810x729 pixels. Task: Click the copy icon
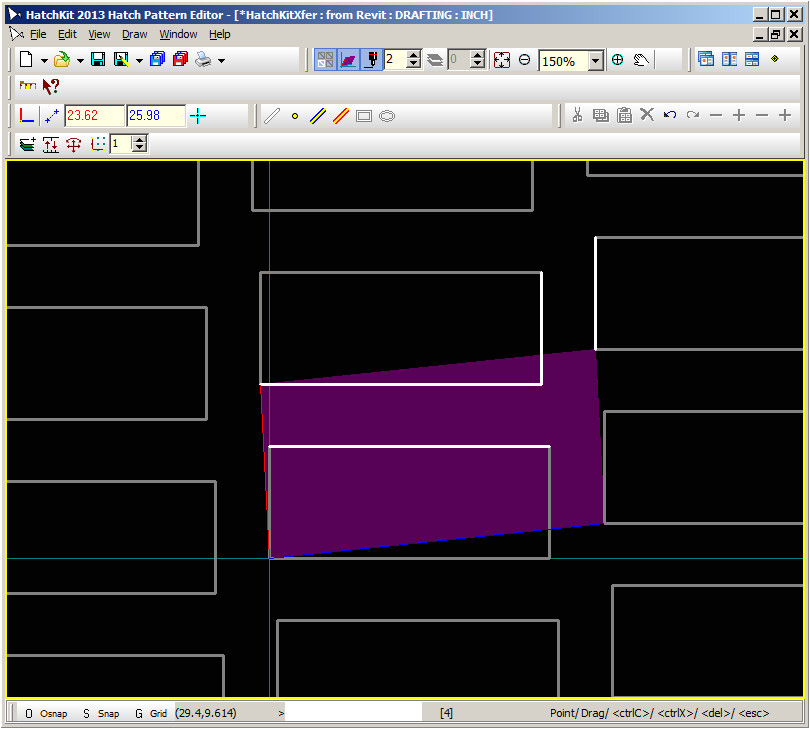click(x=600, y=115)
